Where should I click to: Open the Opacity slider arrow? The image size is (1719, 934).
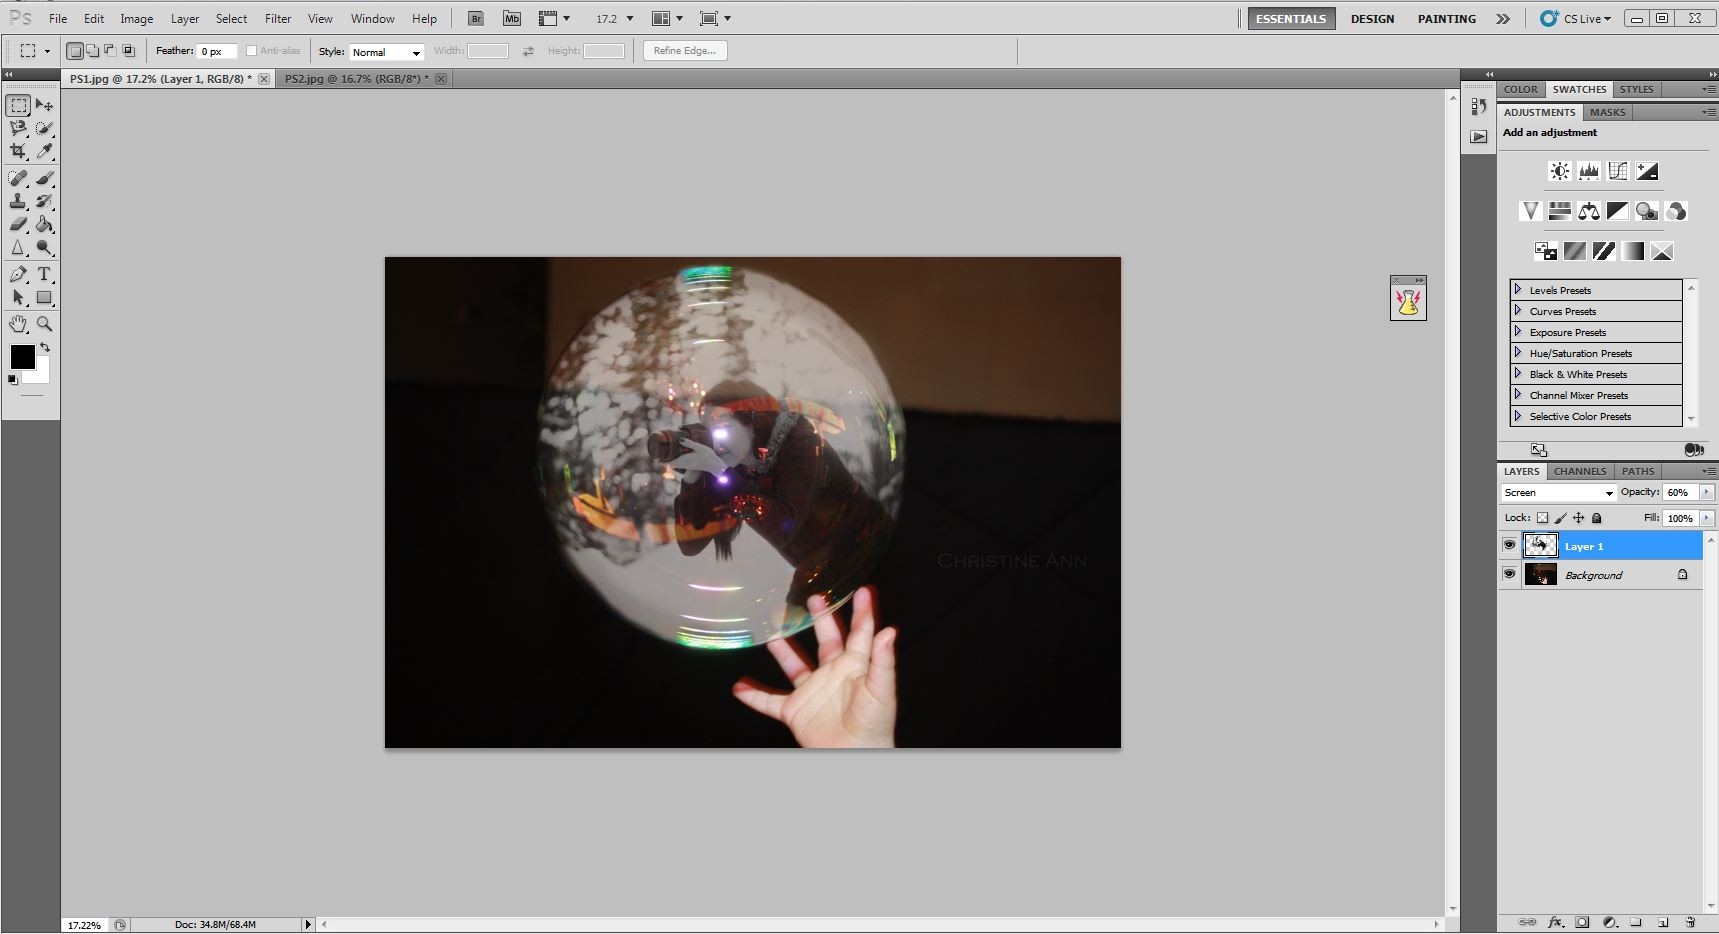point(1706,492)
